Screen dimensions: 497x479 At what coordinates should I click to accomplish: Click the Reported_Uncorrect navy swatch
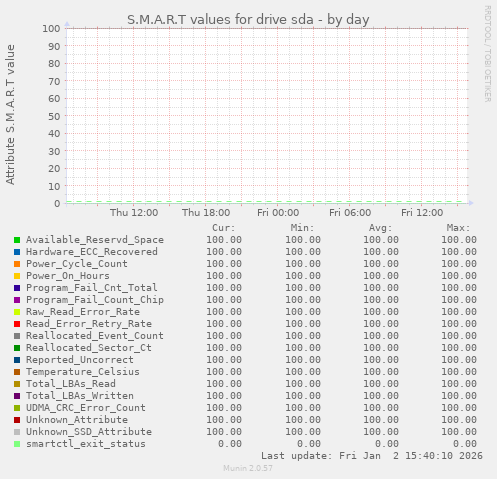pyautogui.click(x=17, y=360)
